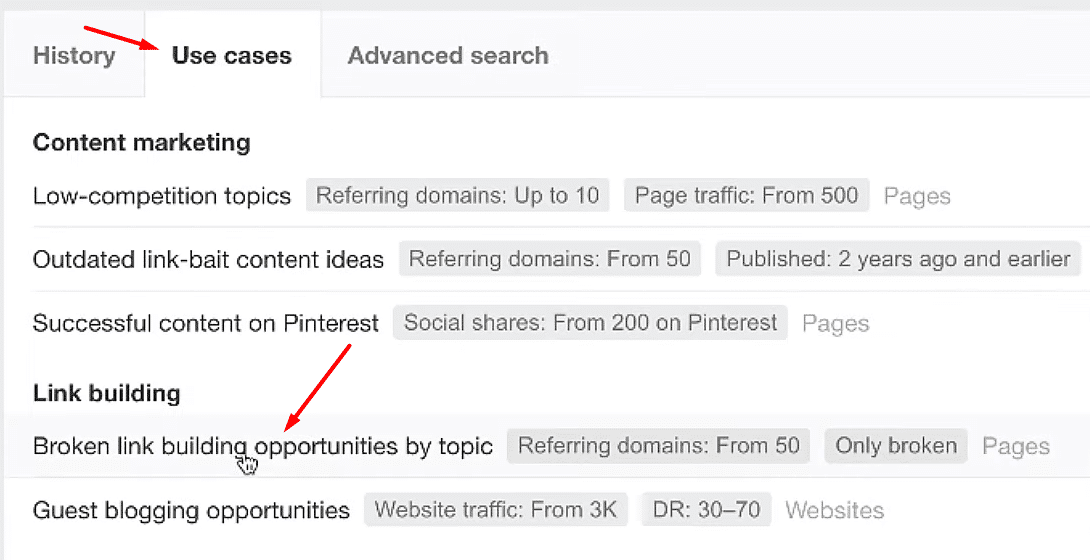The width and height of the screenshot is (1090, 560).
Task: Click Page traffic: From 500 tag
Action: pos(746,196)
